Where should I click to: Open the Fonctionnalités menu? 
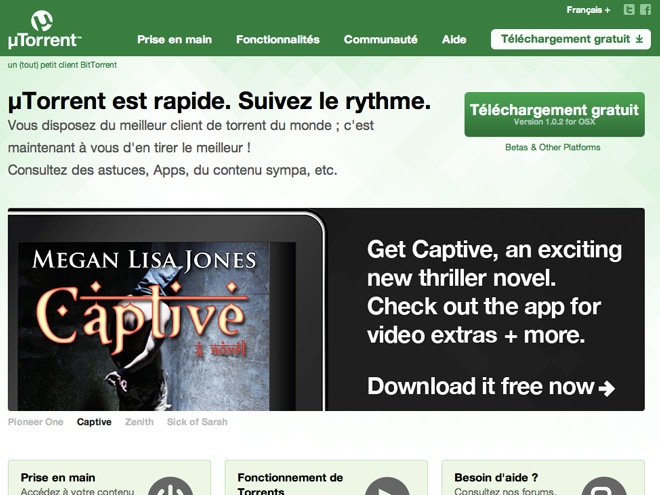tap(278, 40)
